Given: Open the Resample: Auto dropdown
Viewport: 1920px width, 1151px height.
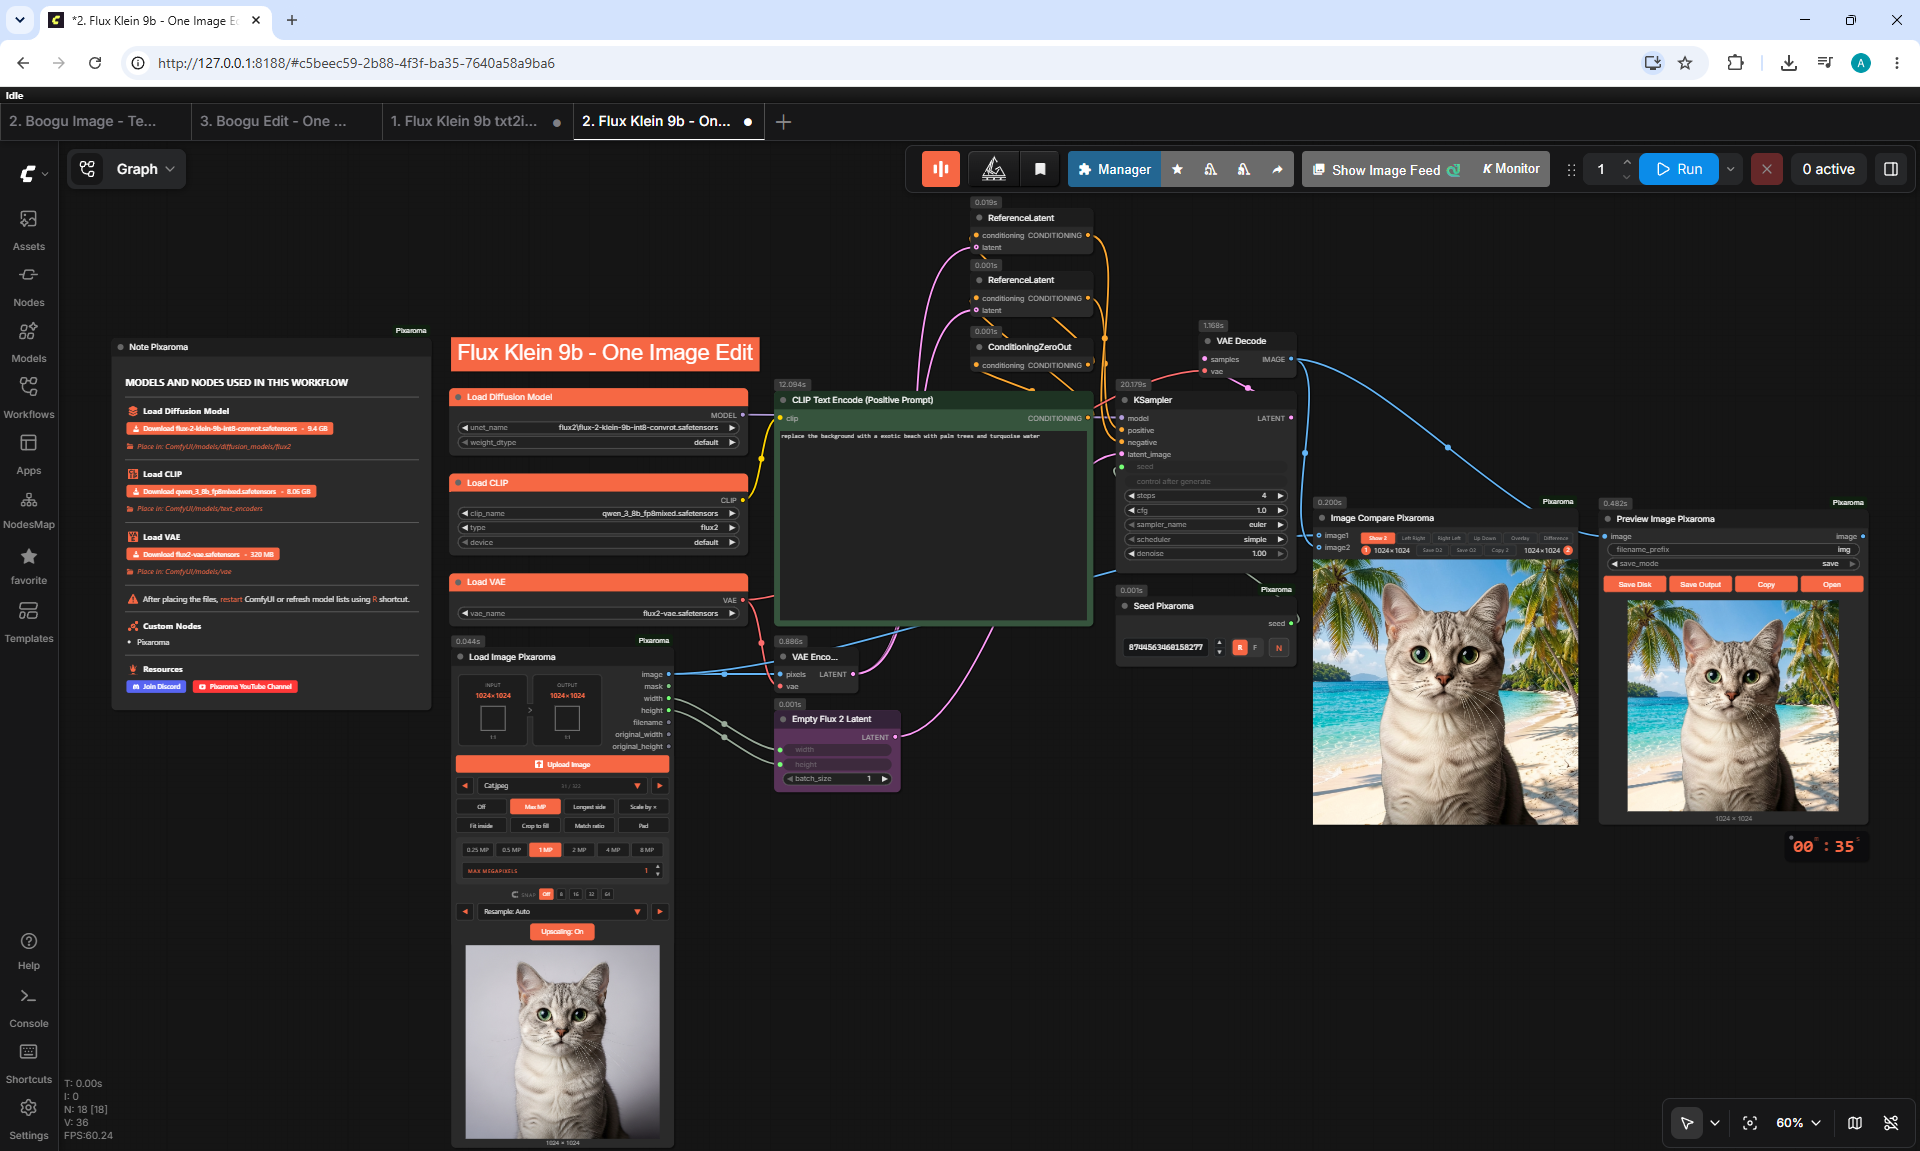Looking at the screenshot, I should coord(562,912).
